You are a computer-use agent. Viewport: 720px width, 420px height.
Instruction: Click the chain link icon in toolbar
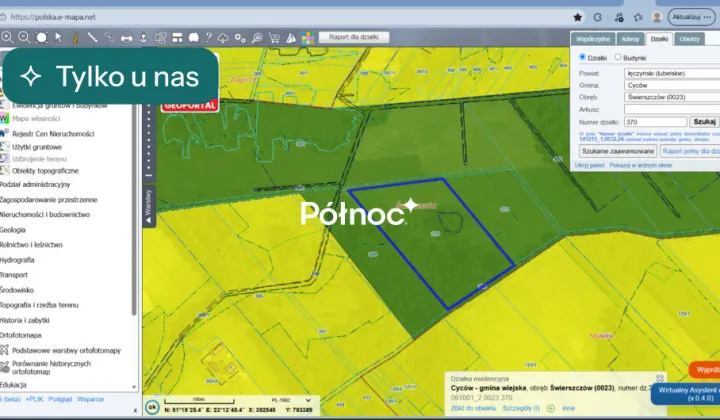pos(109,38)
